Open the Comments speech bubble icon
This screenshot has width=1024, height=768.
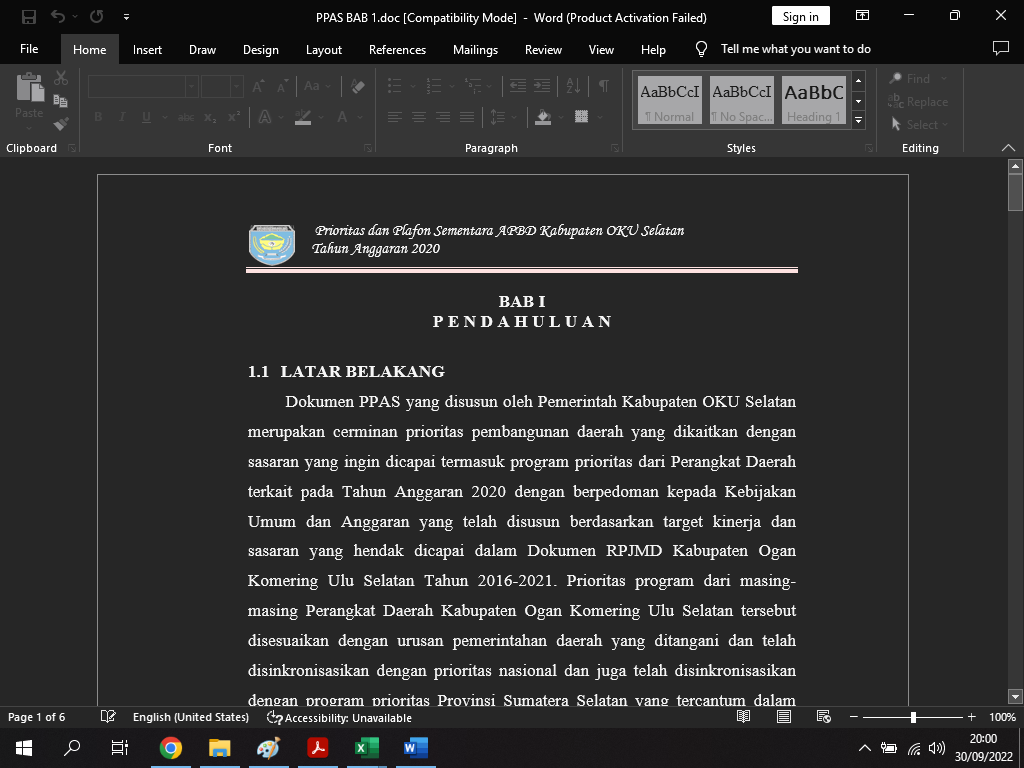(x=1000, y=48)
